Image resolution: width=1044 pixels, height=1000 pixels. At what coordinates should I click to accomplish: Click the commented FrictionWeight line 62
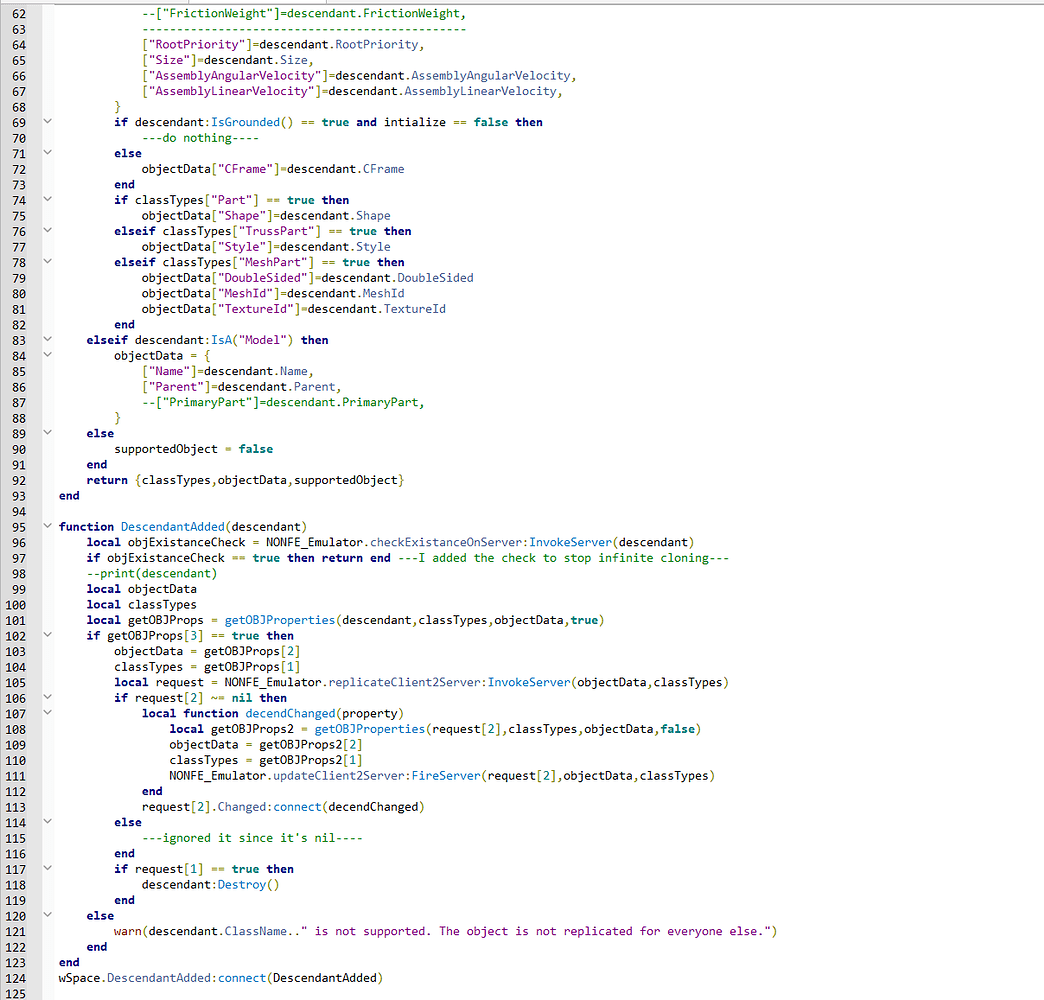(x=304, y=13)
